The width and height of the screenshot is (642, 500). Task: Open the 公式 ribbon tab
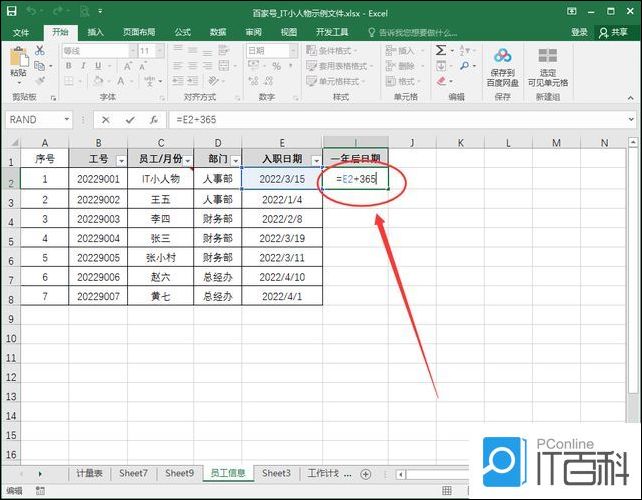[x=182, y=32]
